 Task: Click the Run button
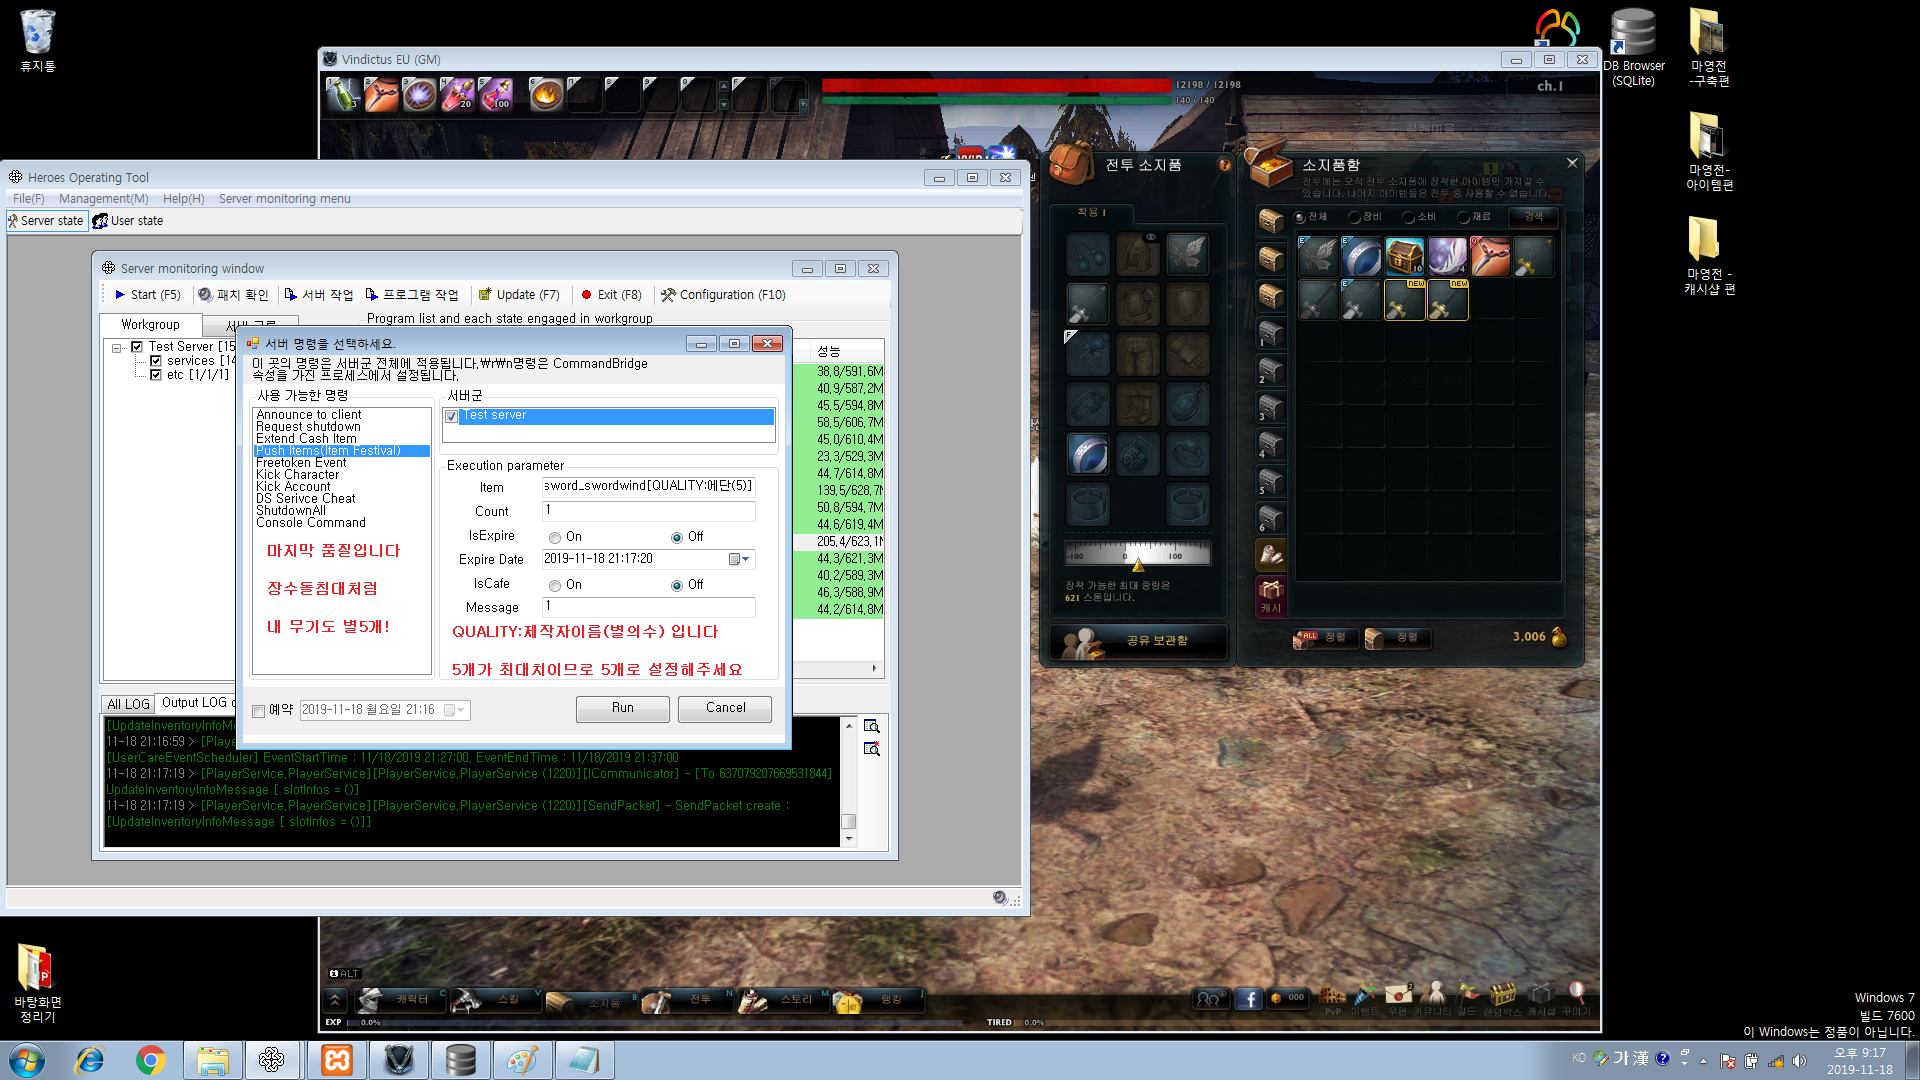(x=623, y=708)
